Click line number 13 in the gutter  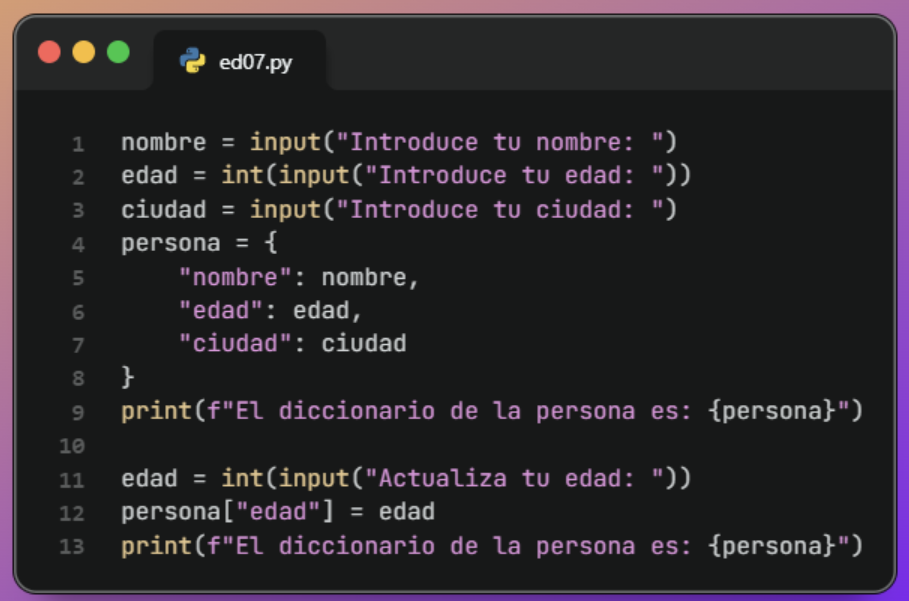[74, 547]
